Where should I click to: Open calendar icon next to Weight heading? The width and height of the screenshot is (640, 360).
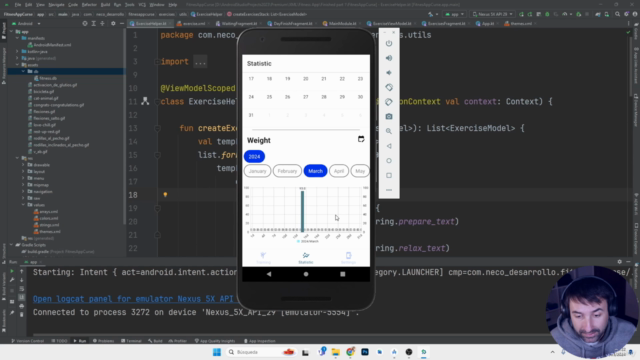[361, 139]
